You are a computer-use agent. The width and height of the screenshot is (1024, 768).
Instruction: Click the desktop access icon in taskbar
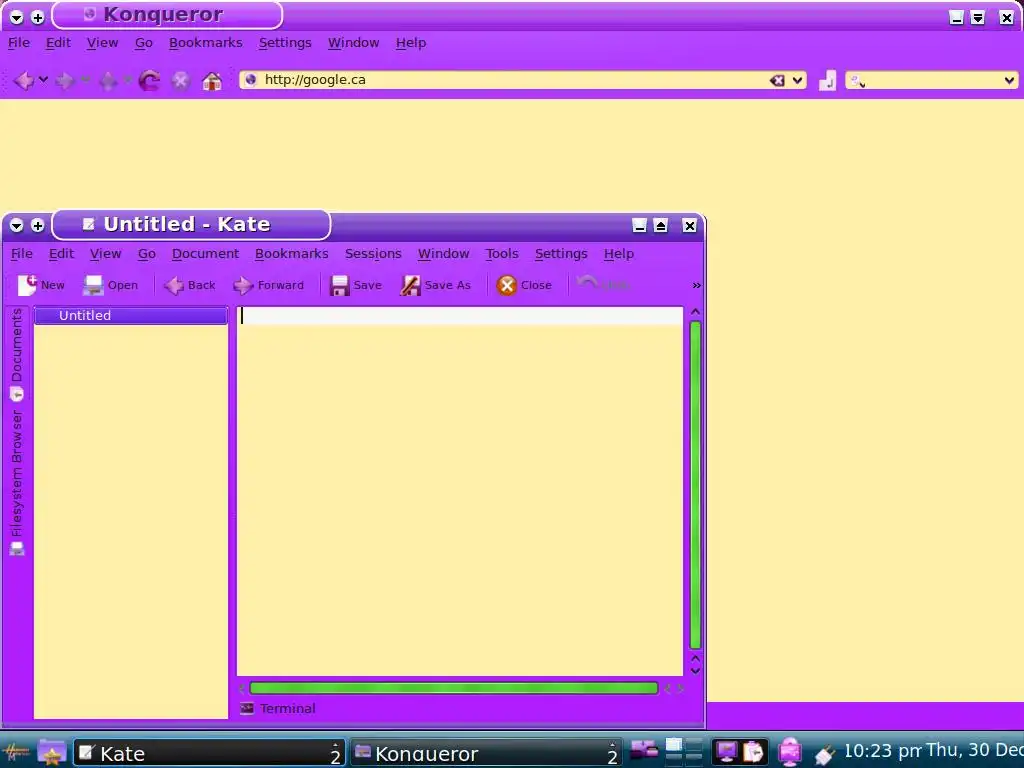pyautogui.click(x=644, y=750)
